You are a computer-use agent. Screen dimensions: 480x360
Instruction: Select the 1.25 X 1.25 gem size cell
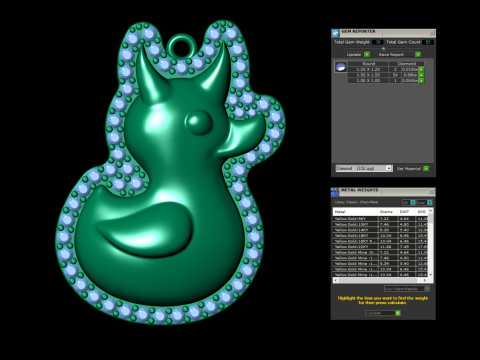coord(368,70)
